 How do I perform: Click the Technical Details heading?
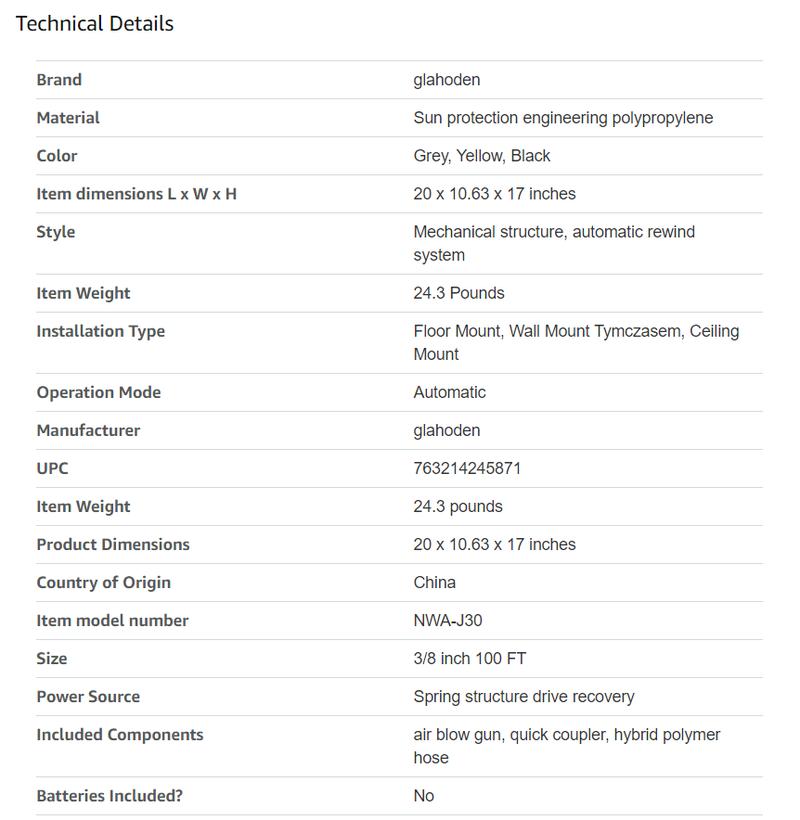95,24
